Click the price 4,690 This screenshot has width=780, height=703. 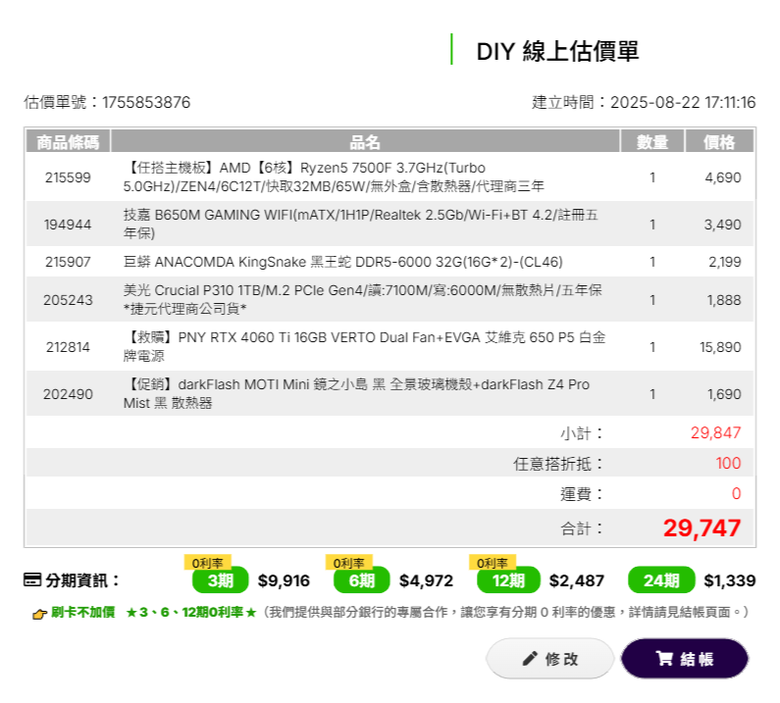point(723,177)
